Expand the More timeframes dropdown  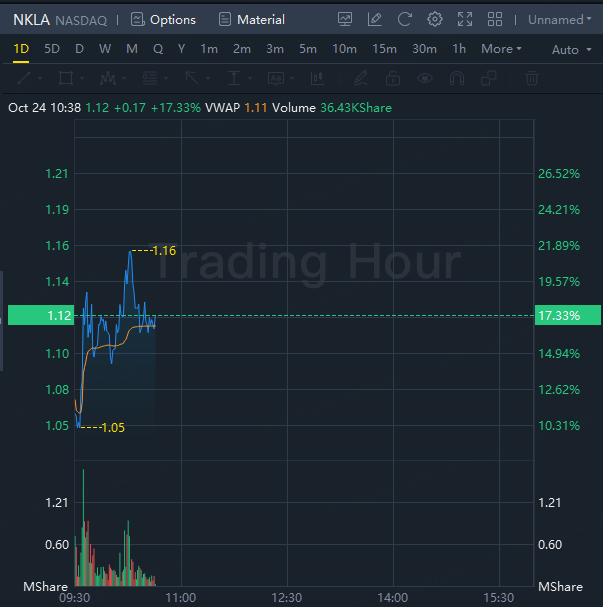click(x=502, y=49)
